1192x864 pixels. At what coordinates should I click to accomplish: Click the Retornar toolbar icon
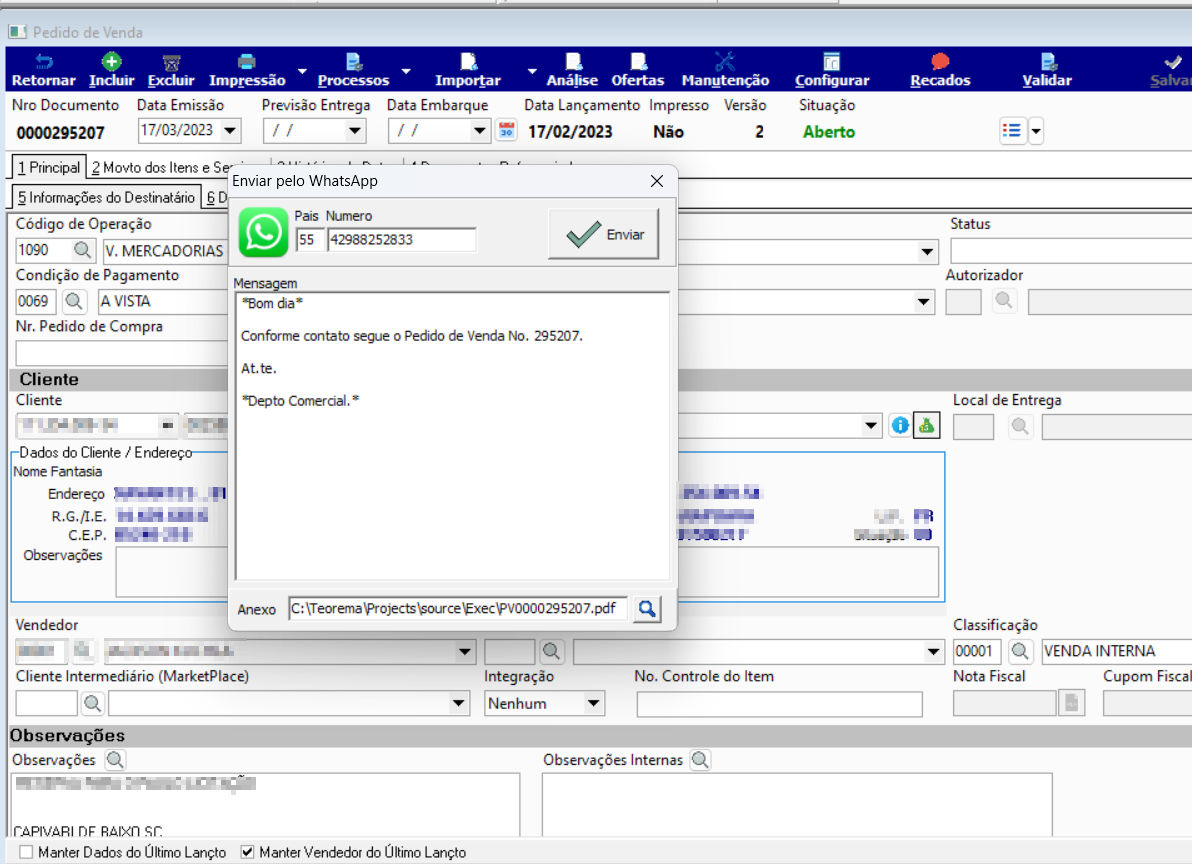coord(44,62)
